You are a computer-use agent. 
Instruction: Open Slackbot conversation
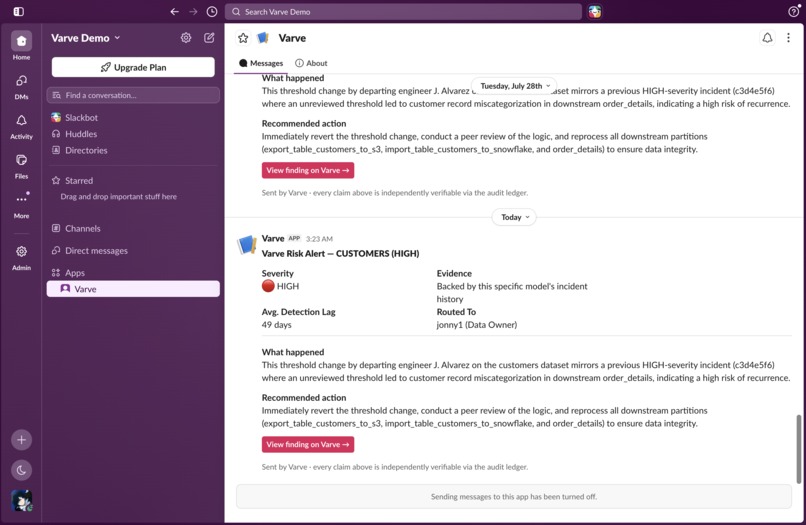[133, 117]
